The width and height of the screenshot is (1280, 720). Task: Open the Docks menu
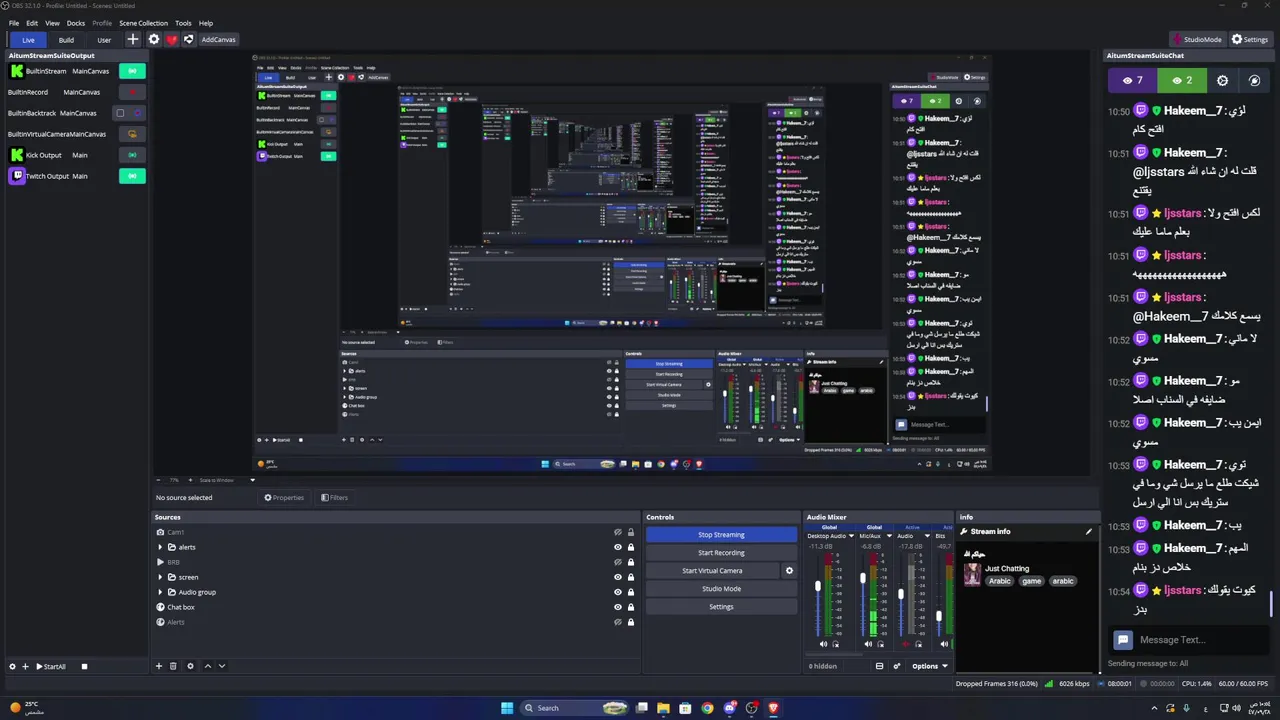pyautogui.click(x=76, y=23)
